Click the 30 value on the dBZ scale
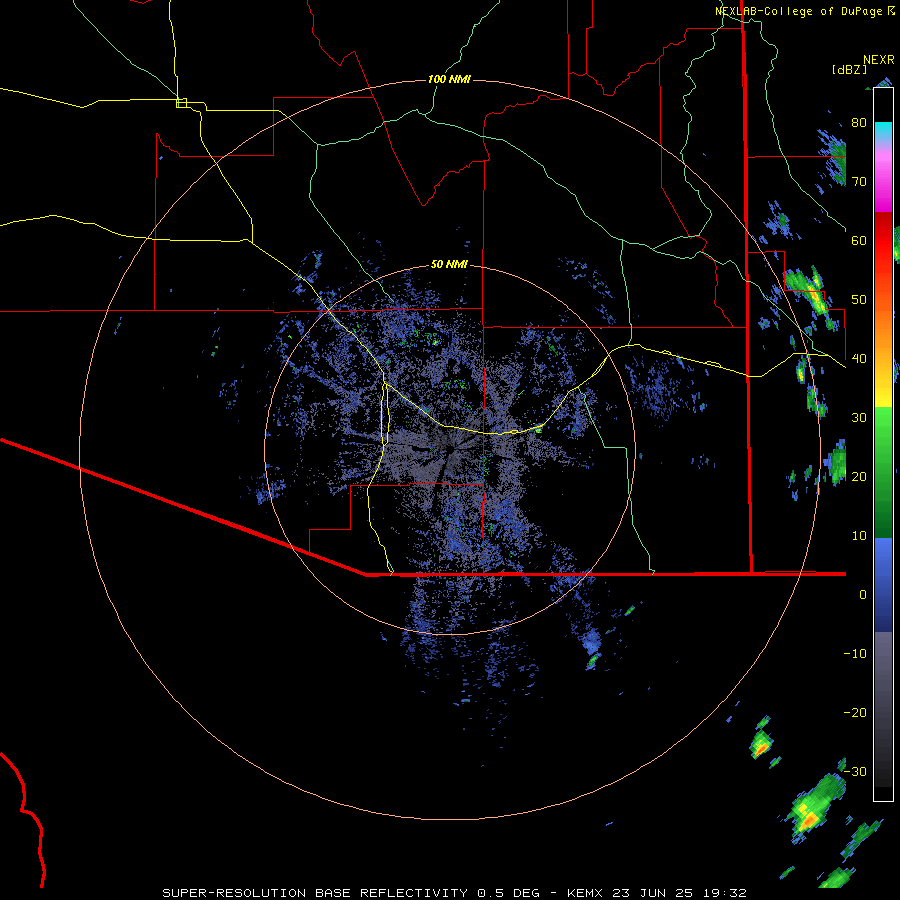Viewport: 900px width, 900px height. click(859, 417)
